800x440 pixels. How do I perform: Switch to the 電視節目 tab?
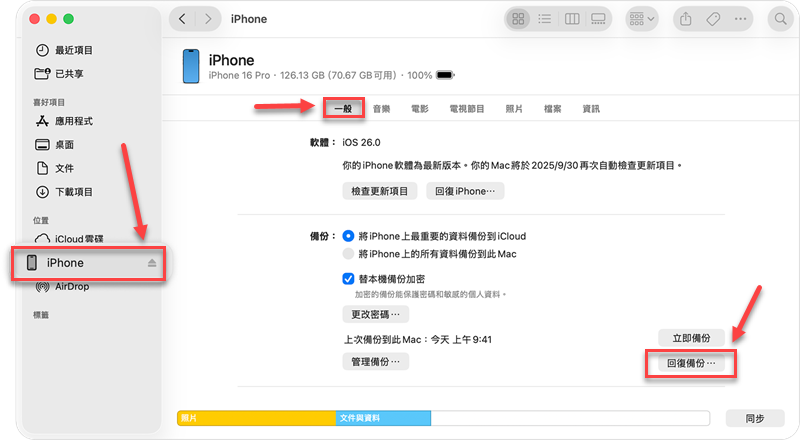[466, 109]
